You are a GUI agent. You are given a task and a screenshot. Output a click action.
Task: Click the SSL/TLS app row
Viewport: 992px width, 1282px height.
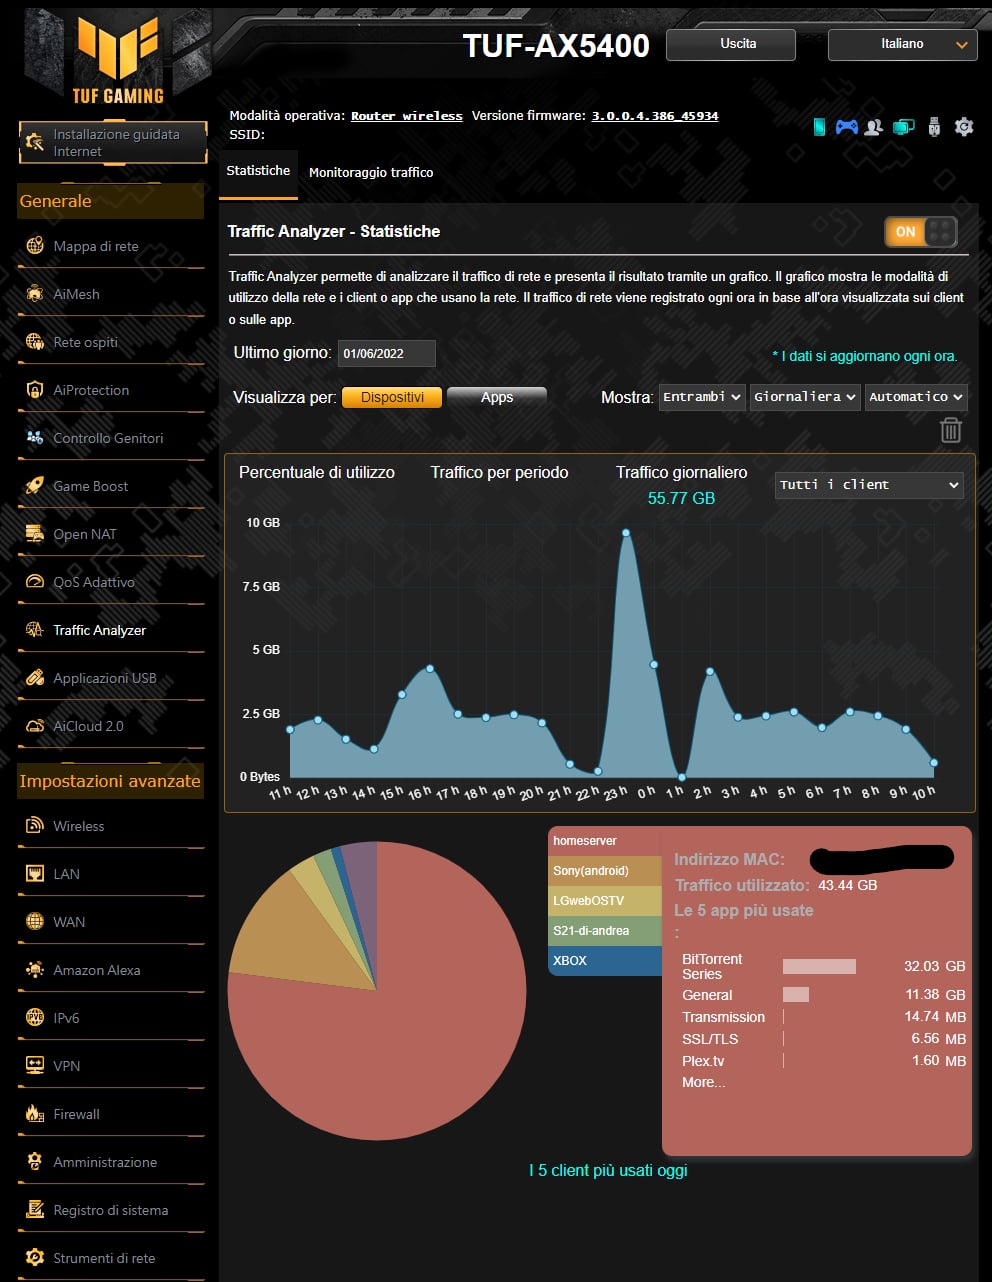click(824, 1039)
